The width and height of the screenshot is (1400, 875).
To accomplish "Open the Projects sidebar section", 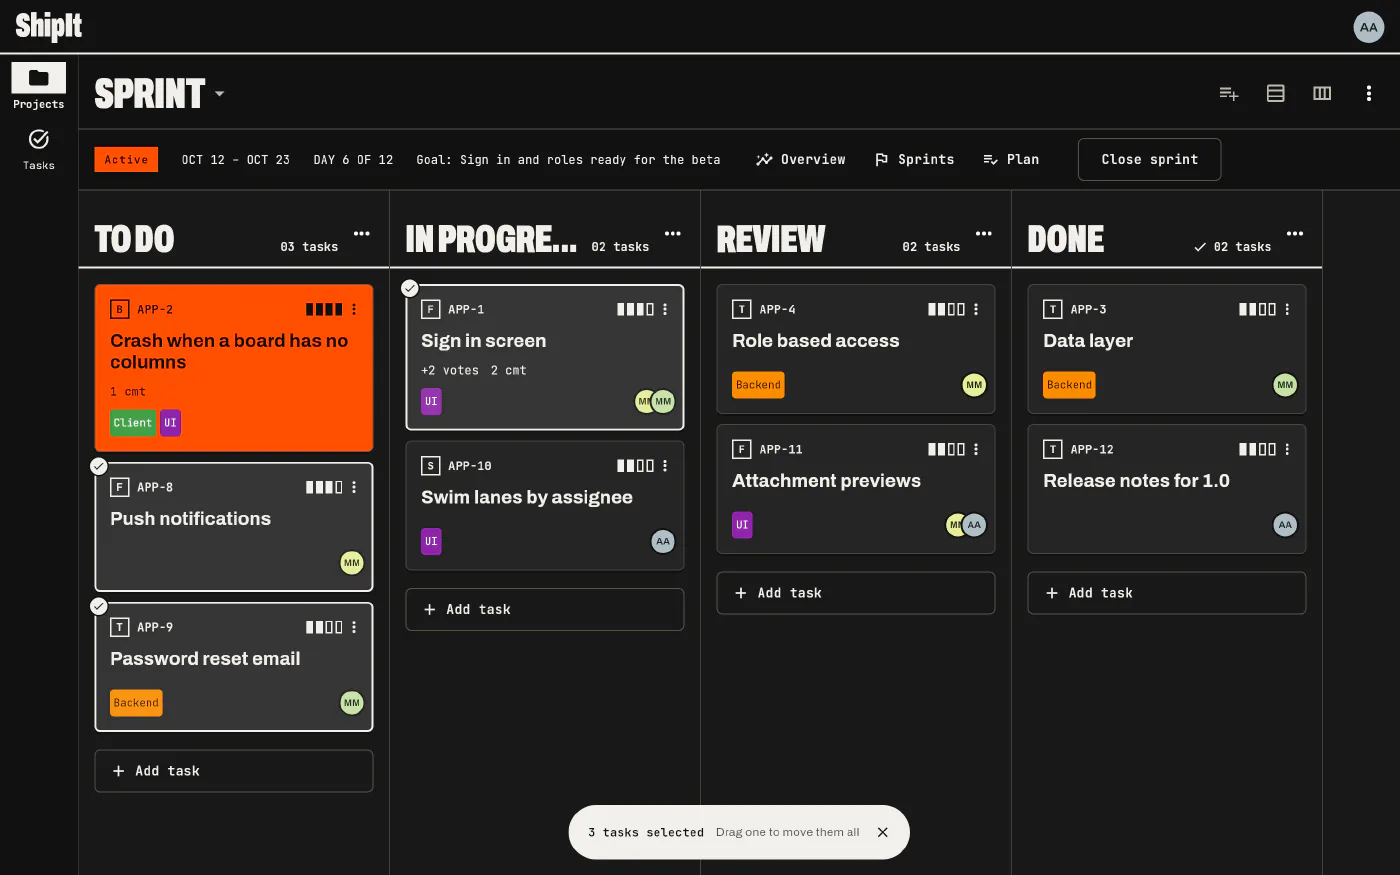I will point(39,87).
